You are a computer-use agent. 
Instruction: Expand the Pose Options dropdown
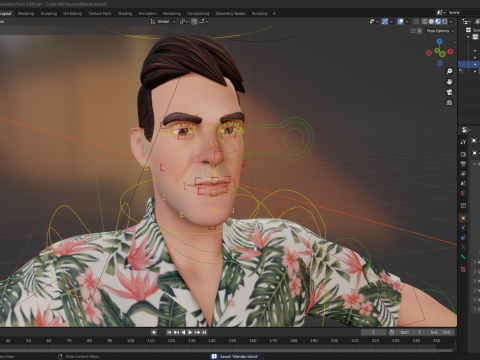point(440,31)
